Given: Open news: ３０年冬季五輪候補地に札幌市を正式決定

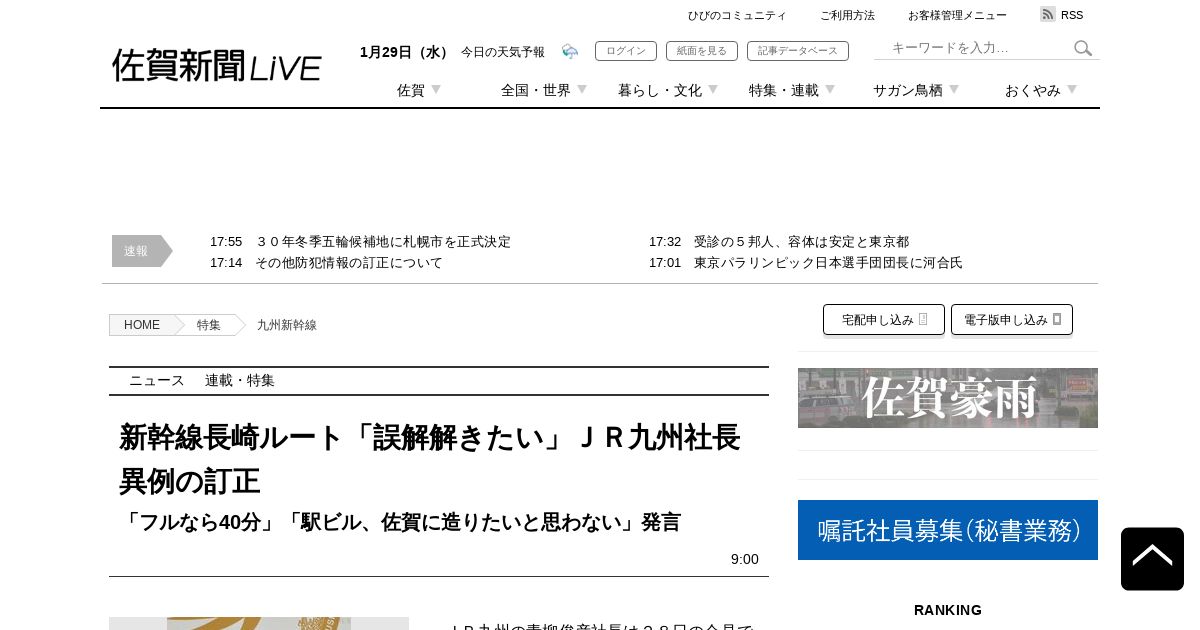Looking at the screenshot, I should 383,242.
